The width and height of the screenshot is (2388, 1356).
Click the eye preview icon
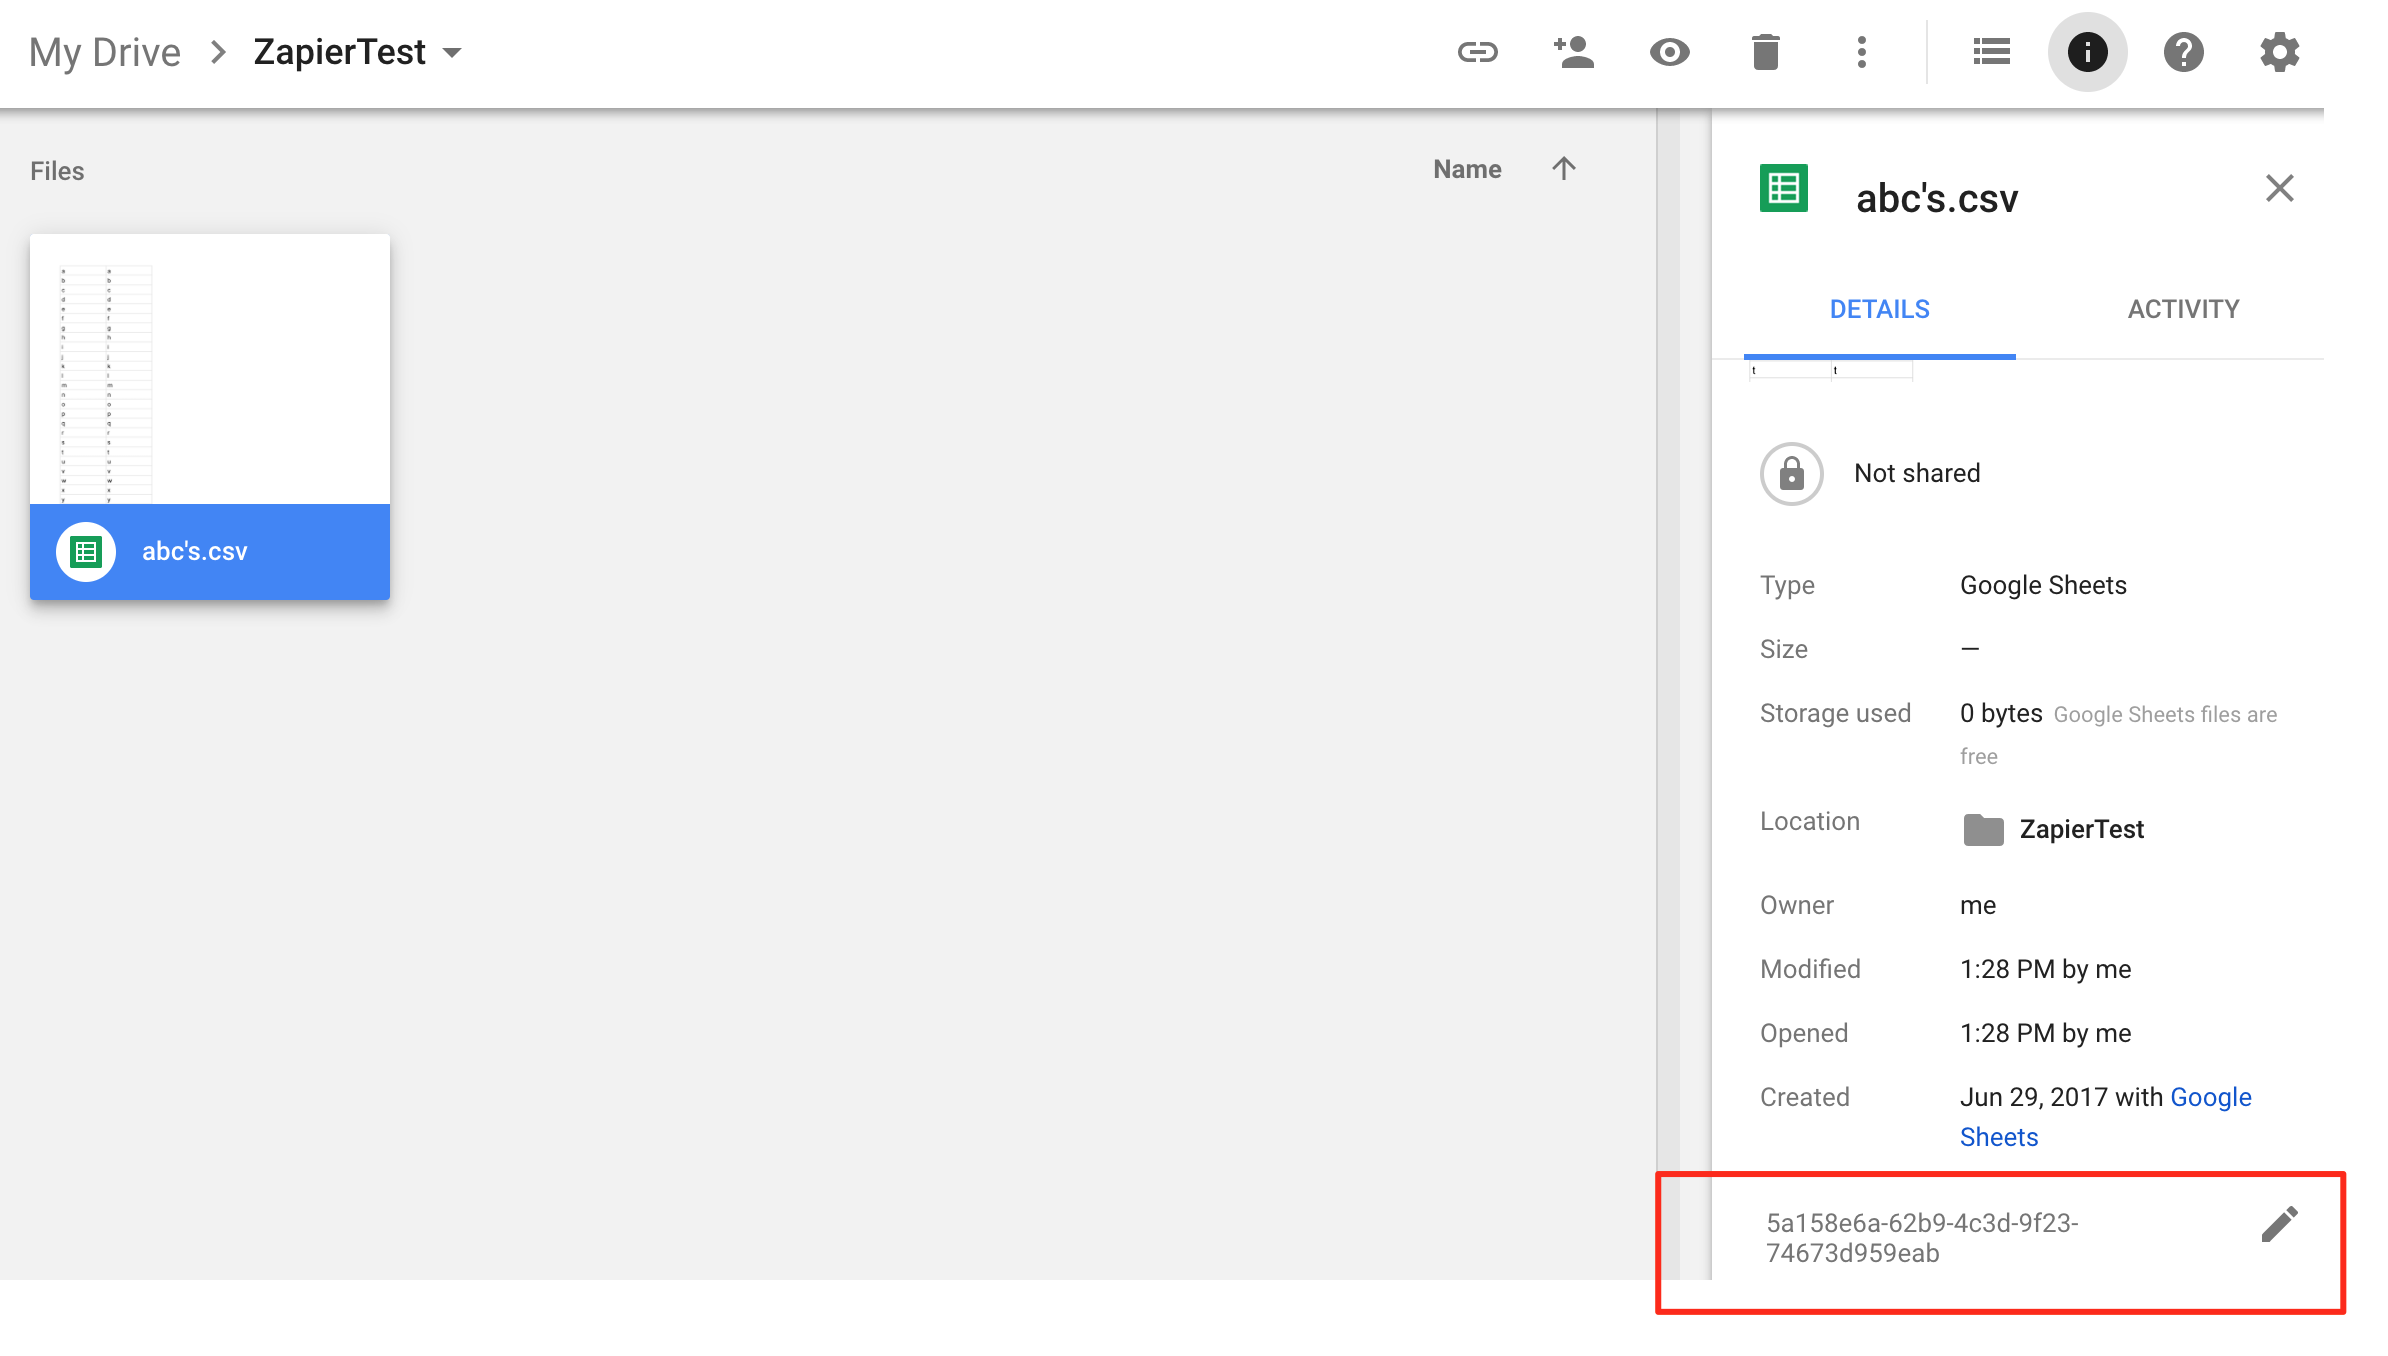[1669, 52]
